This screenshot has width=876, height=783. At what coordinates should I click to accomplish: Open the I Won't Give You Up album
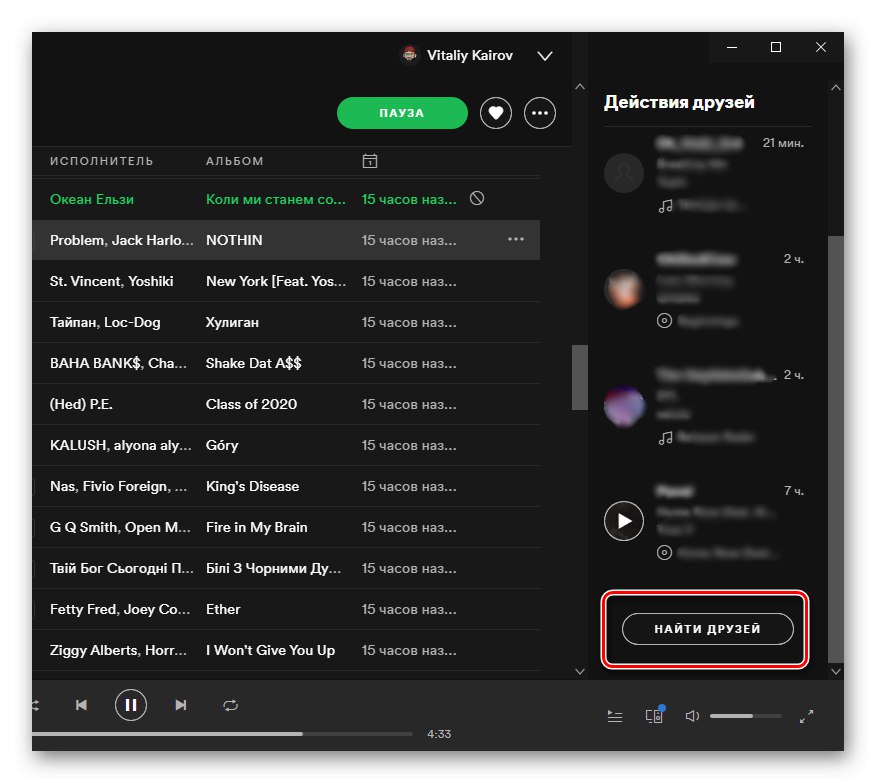pos(270,651)
